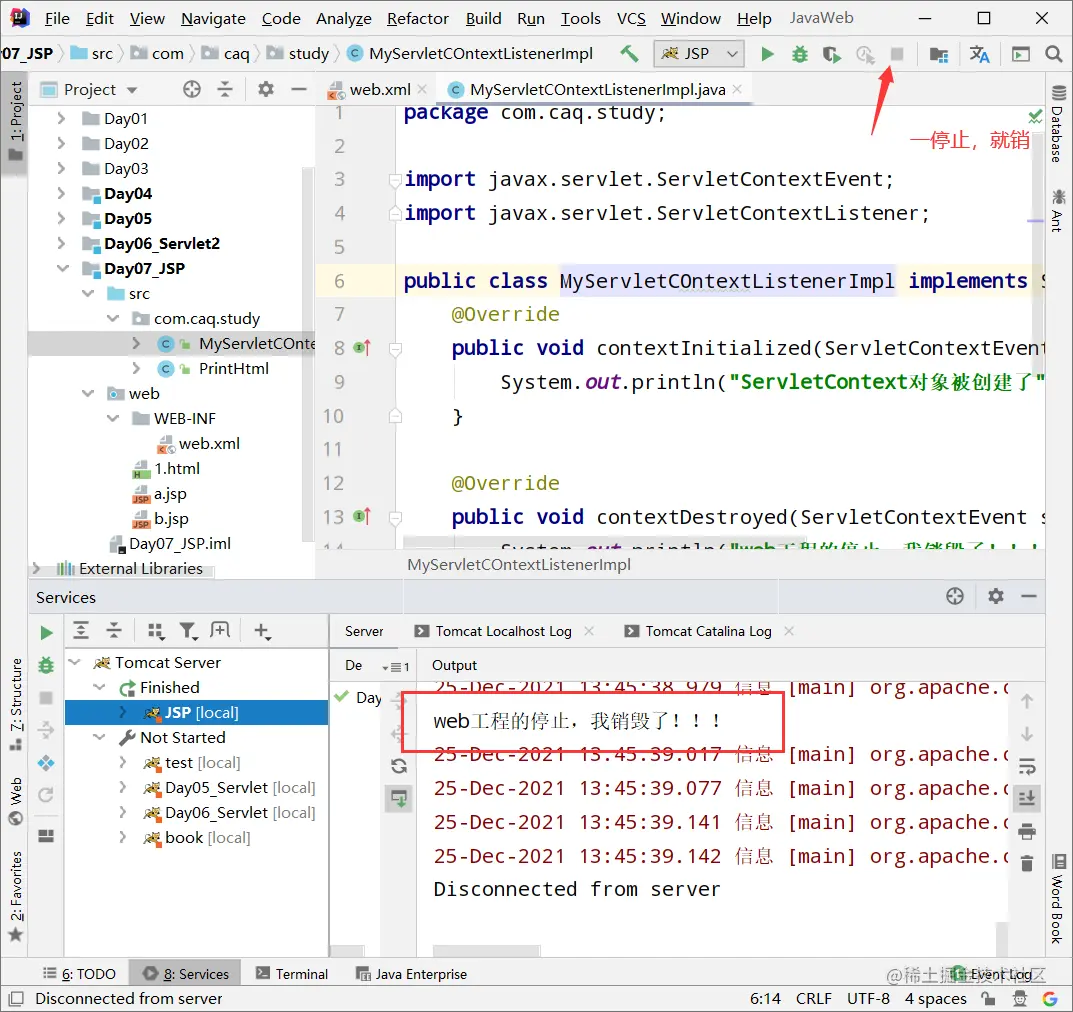The image size is (1073, 1012).
Task: Expand the Day01 folder
Action: [61, 118]
